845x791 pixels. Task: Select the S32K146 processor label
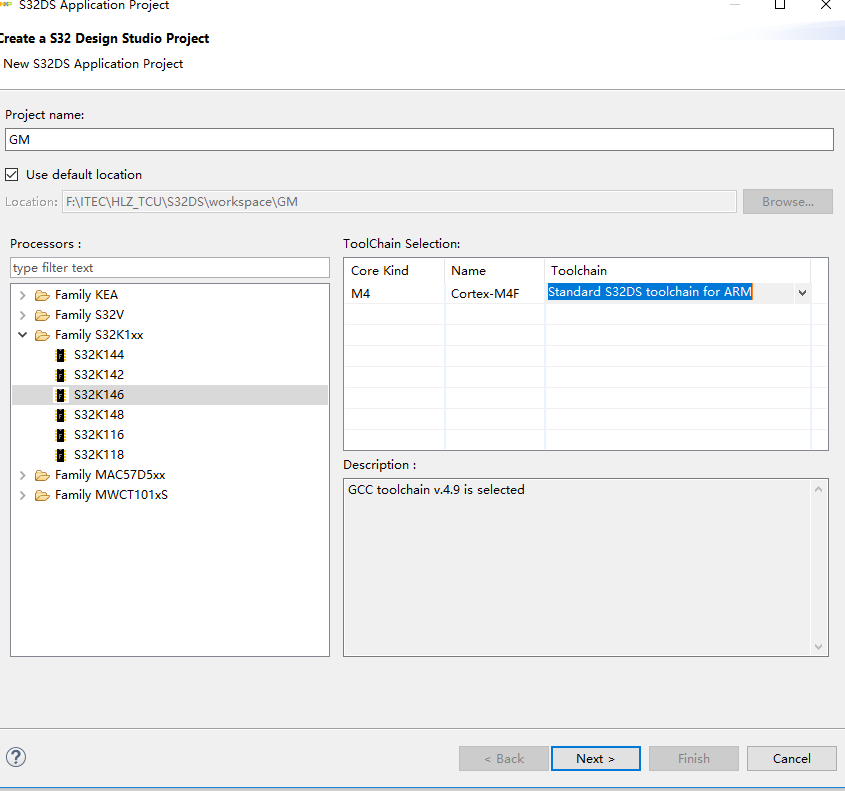coord(99,395)
